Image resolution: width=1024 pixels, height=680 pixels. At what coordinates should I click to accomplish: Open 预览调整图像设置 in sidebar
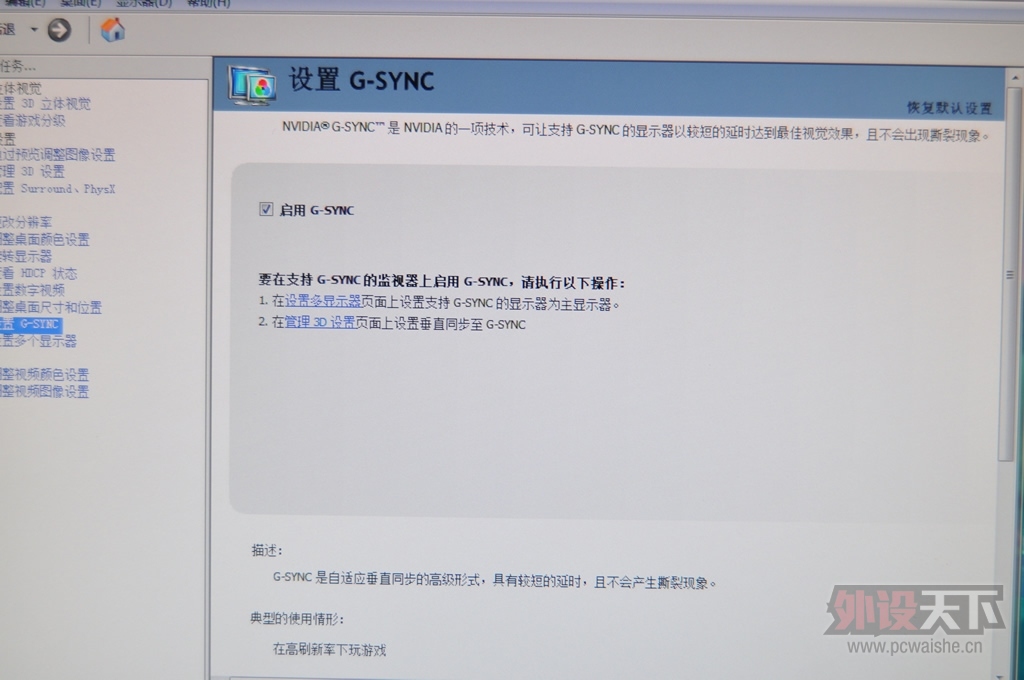[57, 155]
